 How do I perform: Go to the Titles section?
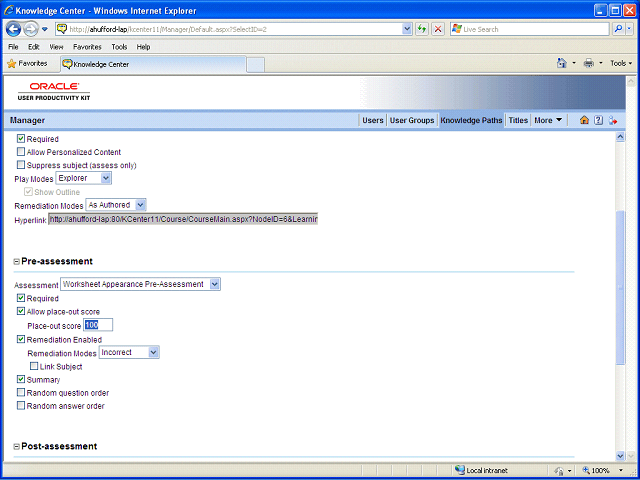click(x=518, y=120)
